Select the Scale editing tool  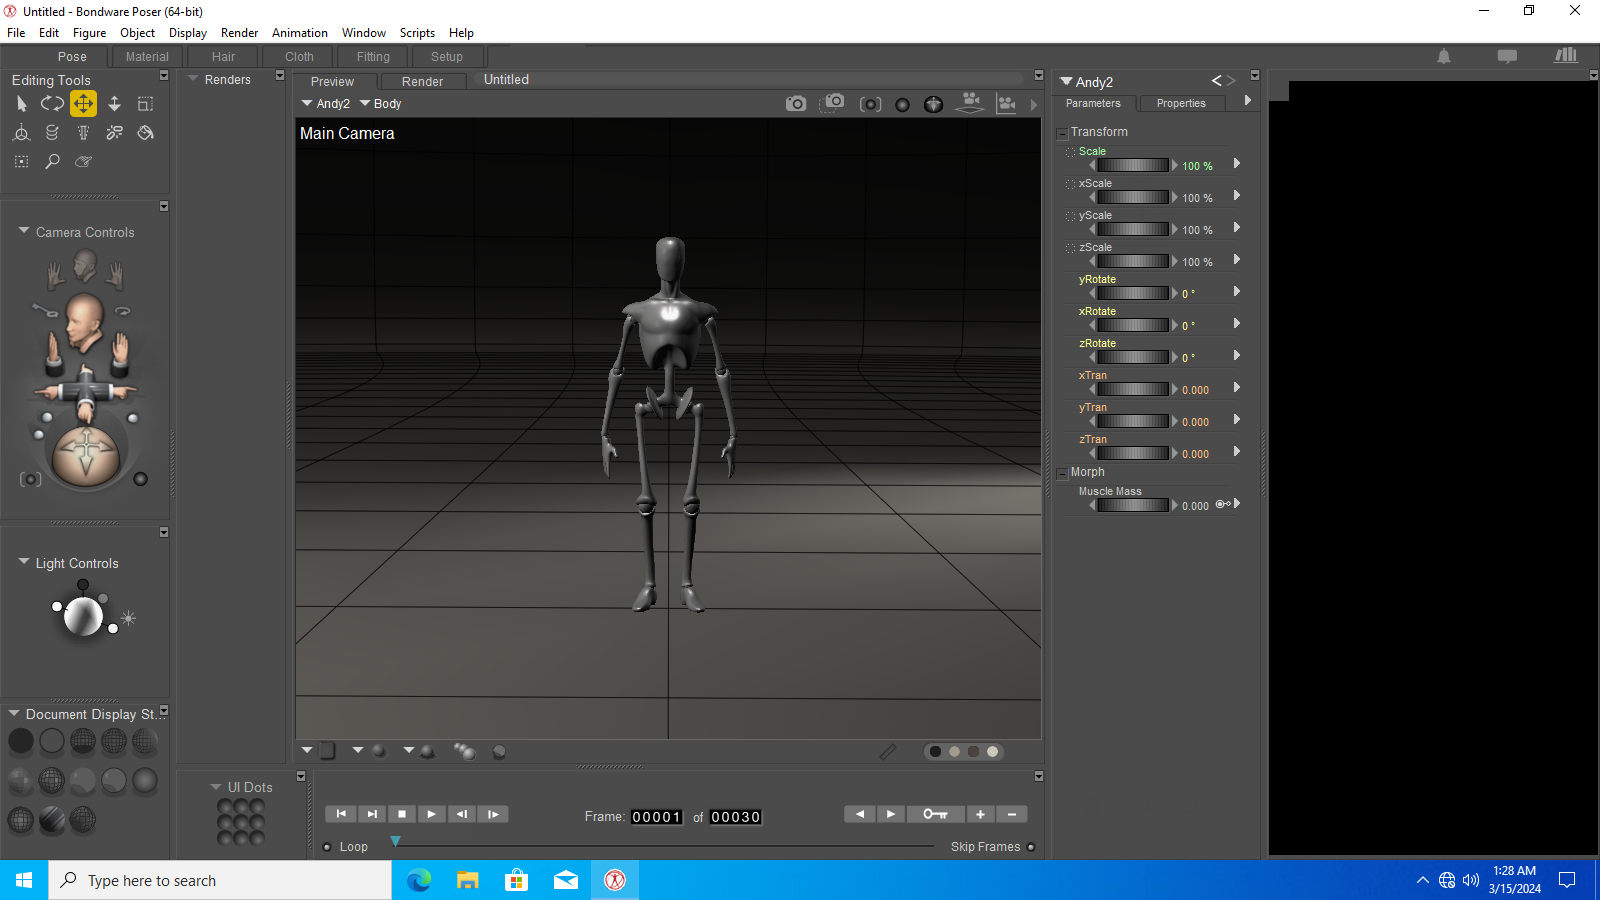point(145,103)
